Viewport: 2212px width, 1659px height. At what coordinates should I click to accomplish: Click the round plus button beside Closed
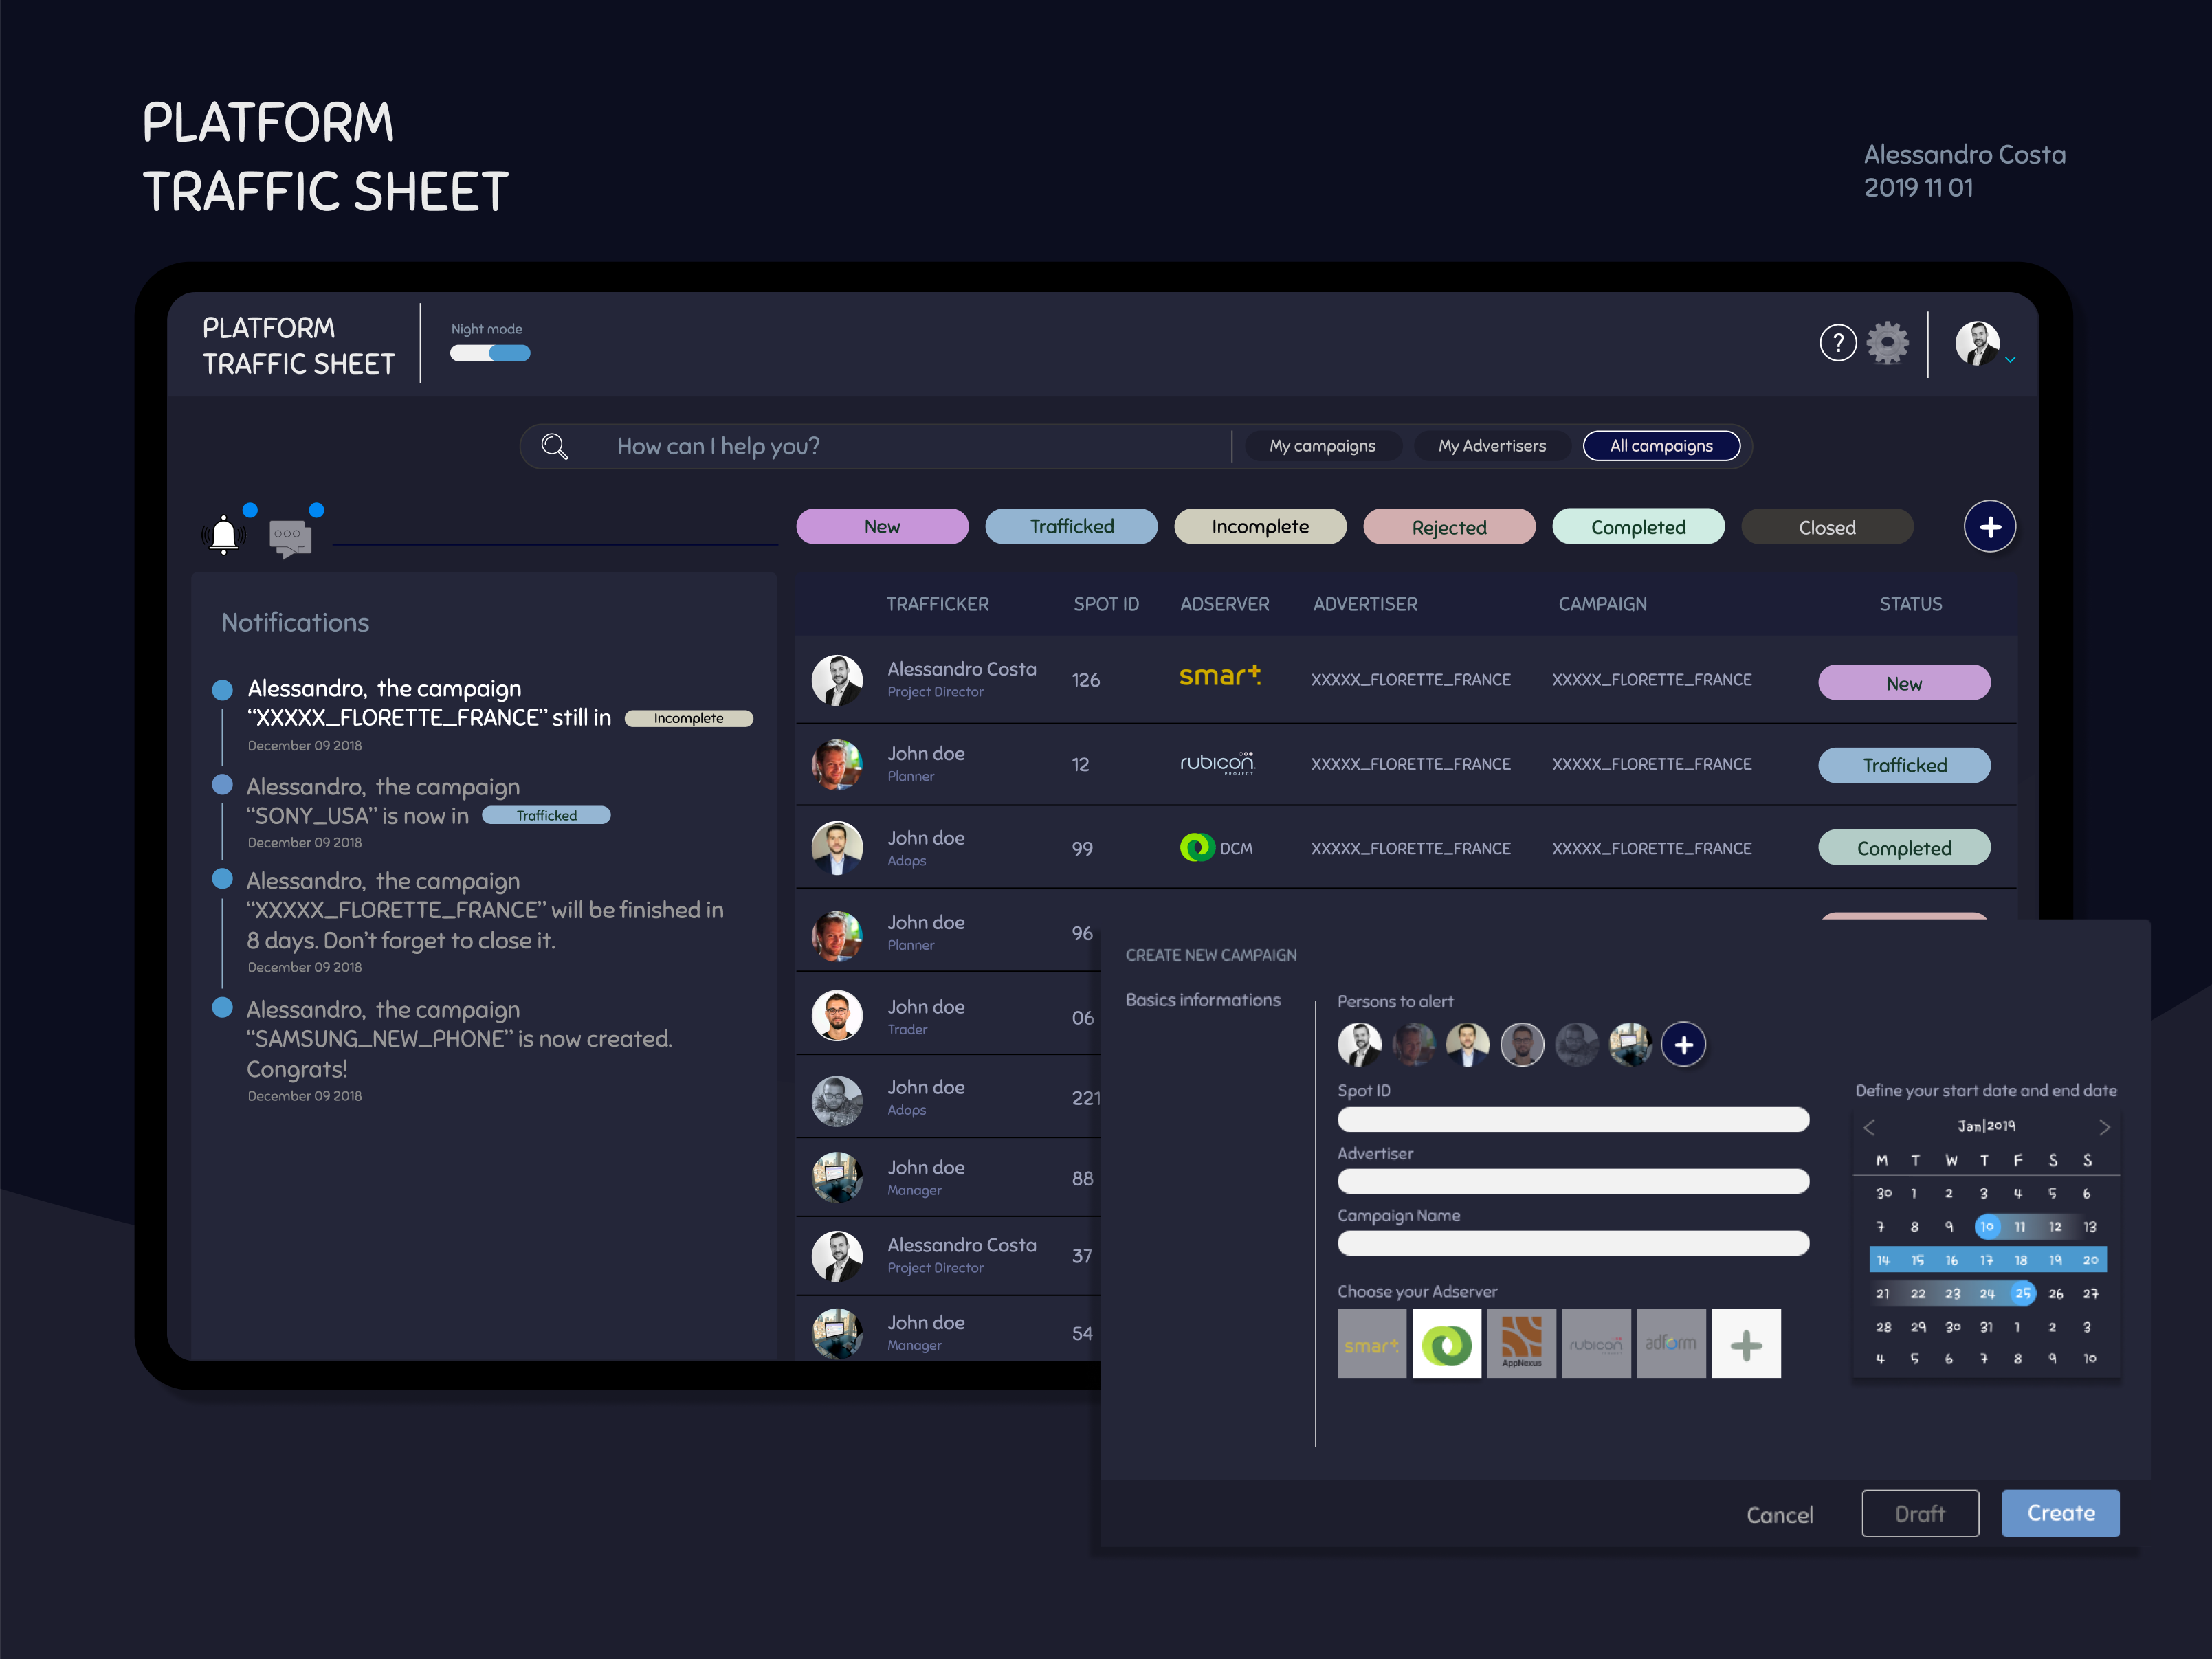point(1989,527)
